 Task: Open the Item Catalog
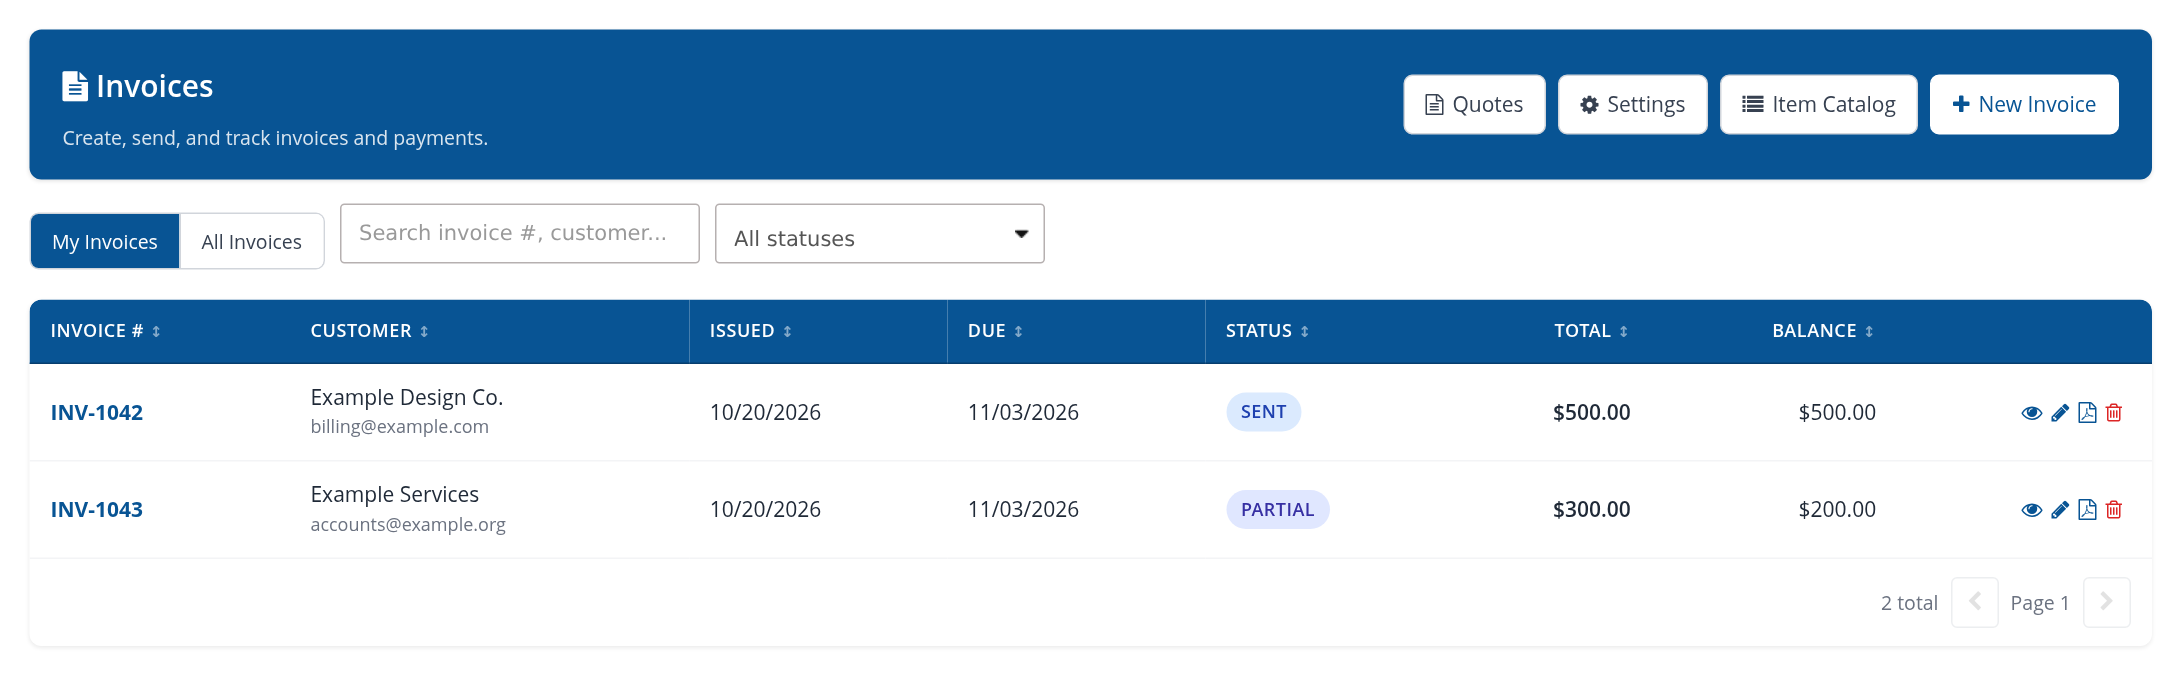point(1818,104)
